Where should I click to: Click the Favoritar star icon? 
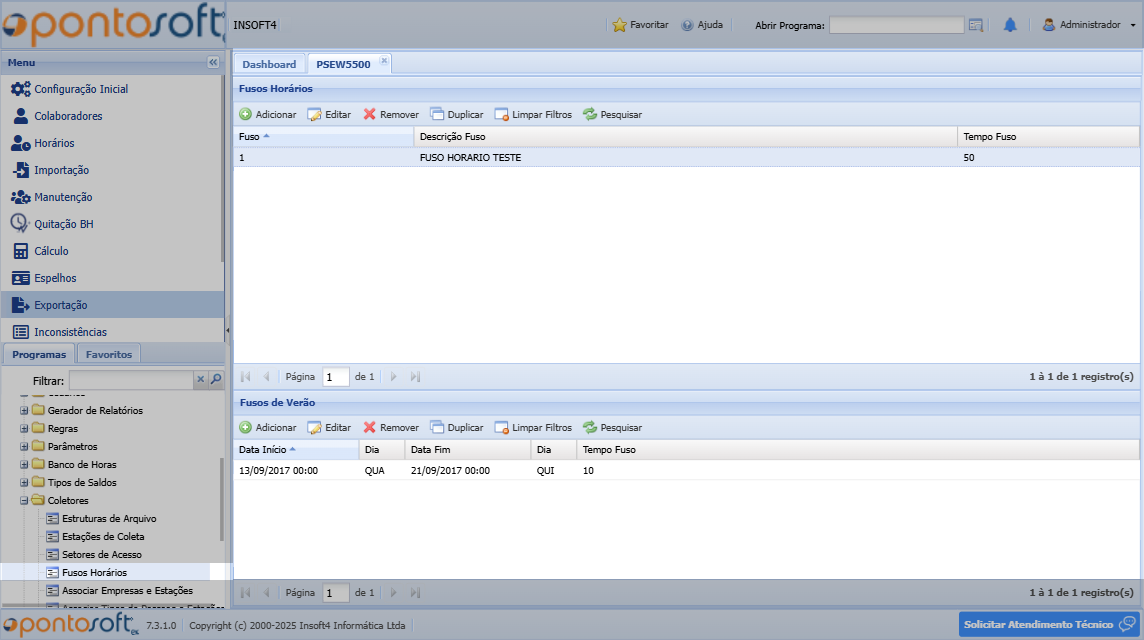[620, 25]
